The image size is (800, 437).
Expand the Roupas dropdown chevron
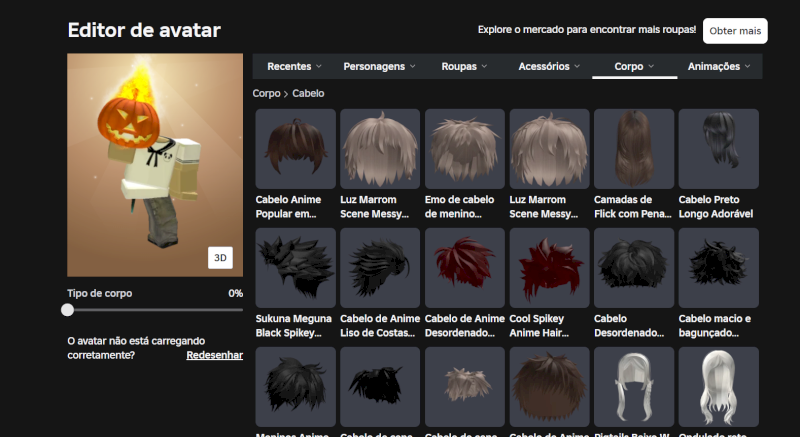484,66
